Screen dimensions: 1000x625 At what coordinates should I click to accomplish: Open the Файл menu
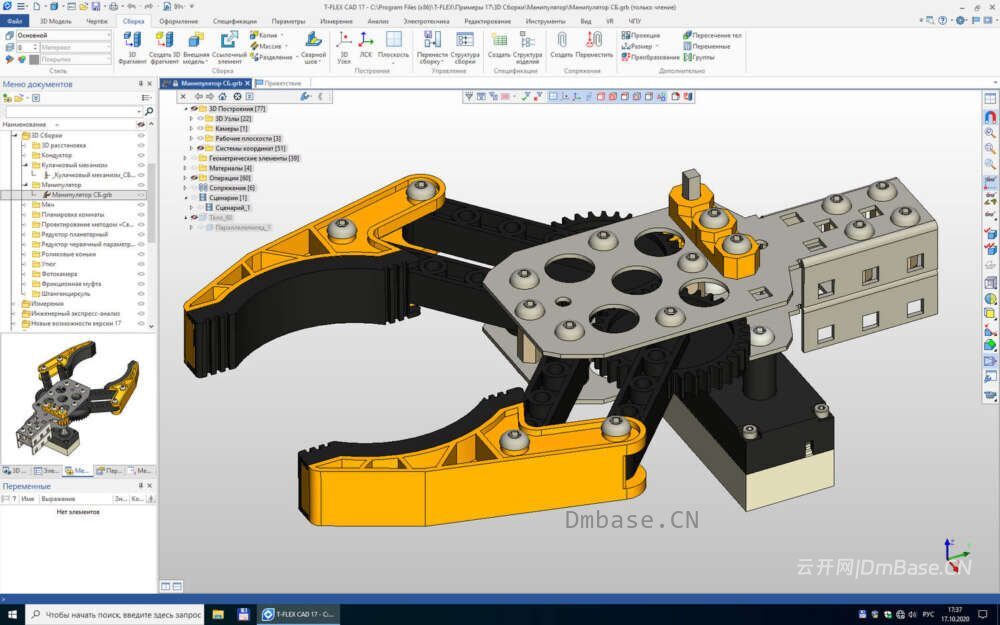(x=15, y=21)
